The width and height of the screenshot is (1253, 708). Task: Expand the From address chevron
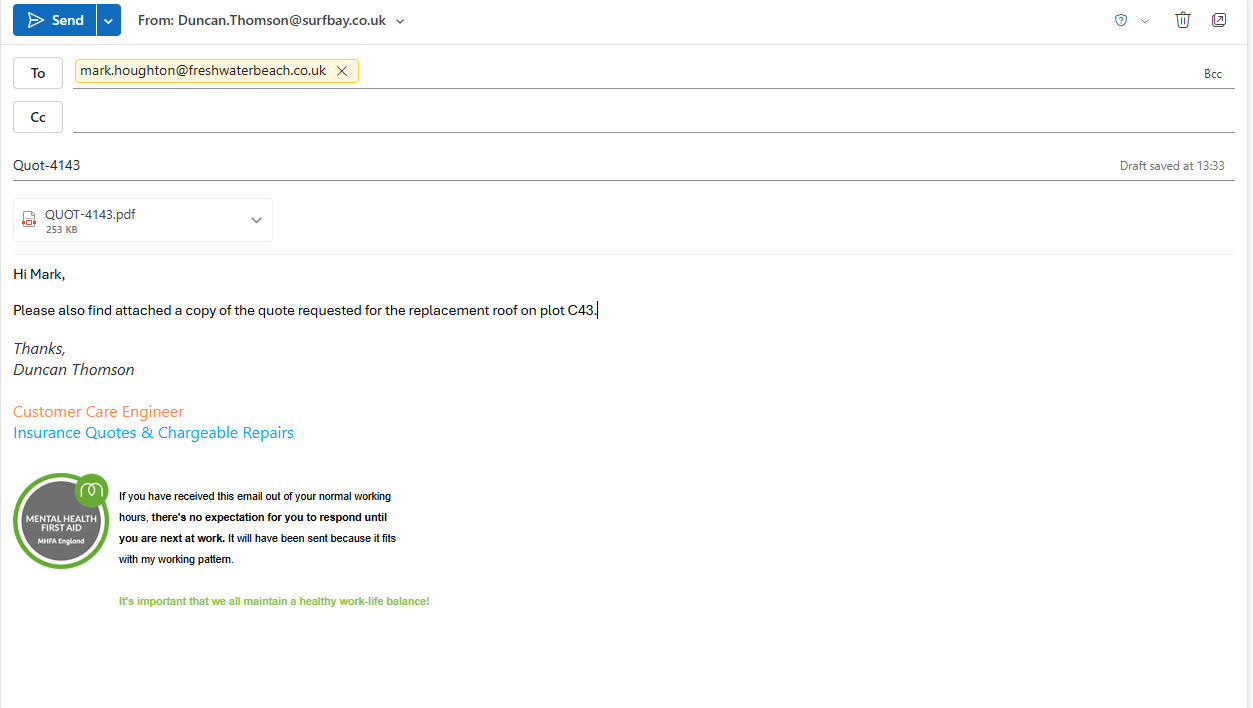click(400, 21)
